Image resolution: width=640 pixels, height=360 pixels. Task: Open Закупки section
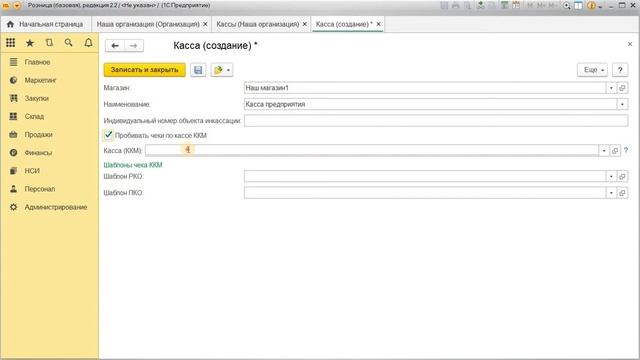pos(49,98)
